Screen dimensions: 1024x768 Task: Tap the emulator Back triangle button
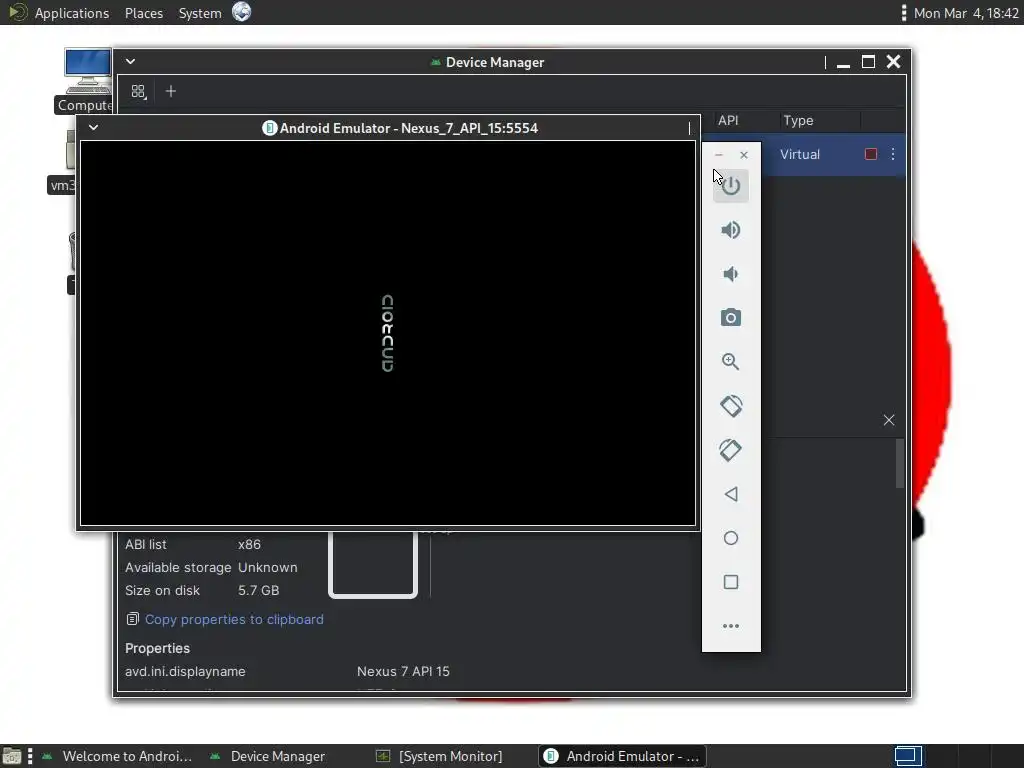pos(731,494)
